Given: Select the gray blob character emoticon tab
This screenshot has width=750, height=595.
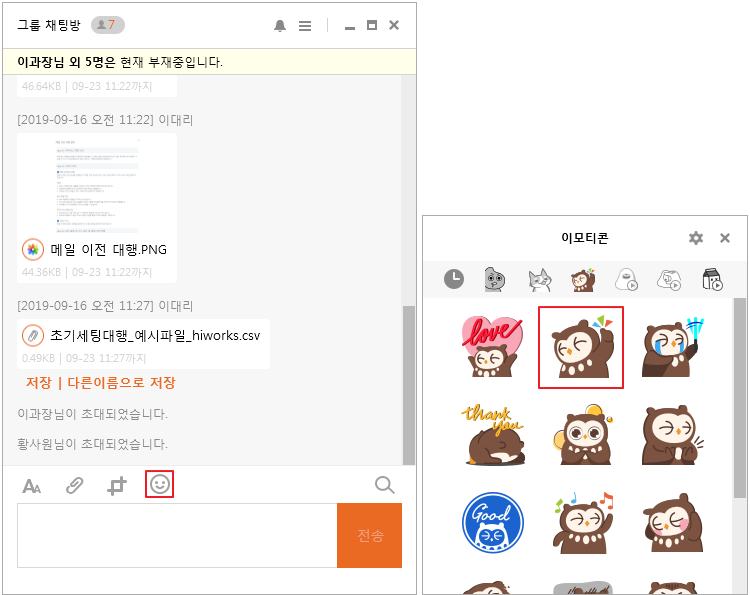Looking at the screenshot, I should [495, 279].
